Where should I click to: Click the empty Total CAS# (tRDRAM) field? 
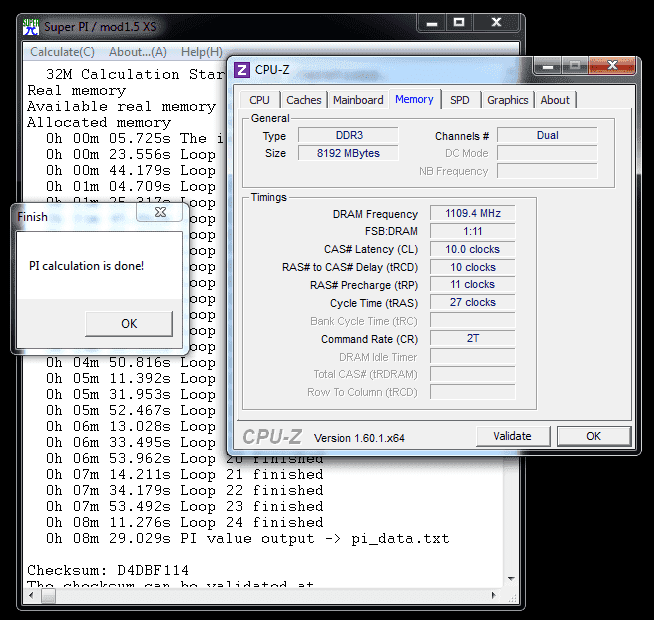(473, 374)
